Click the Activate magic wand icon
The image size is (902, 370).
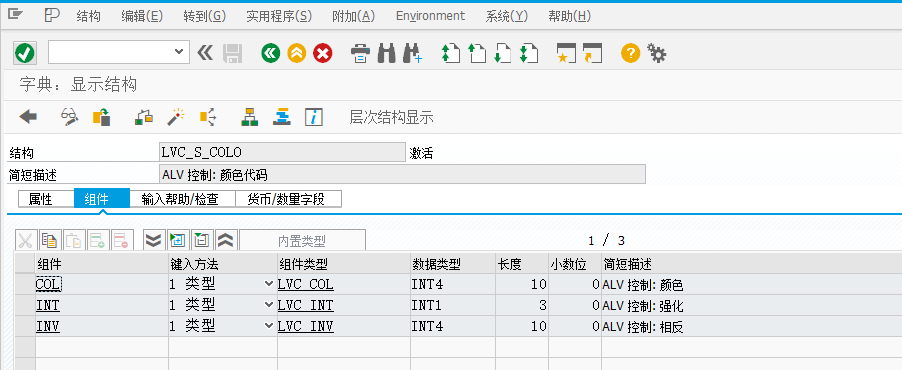175,117
